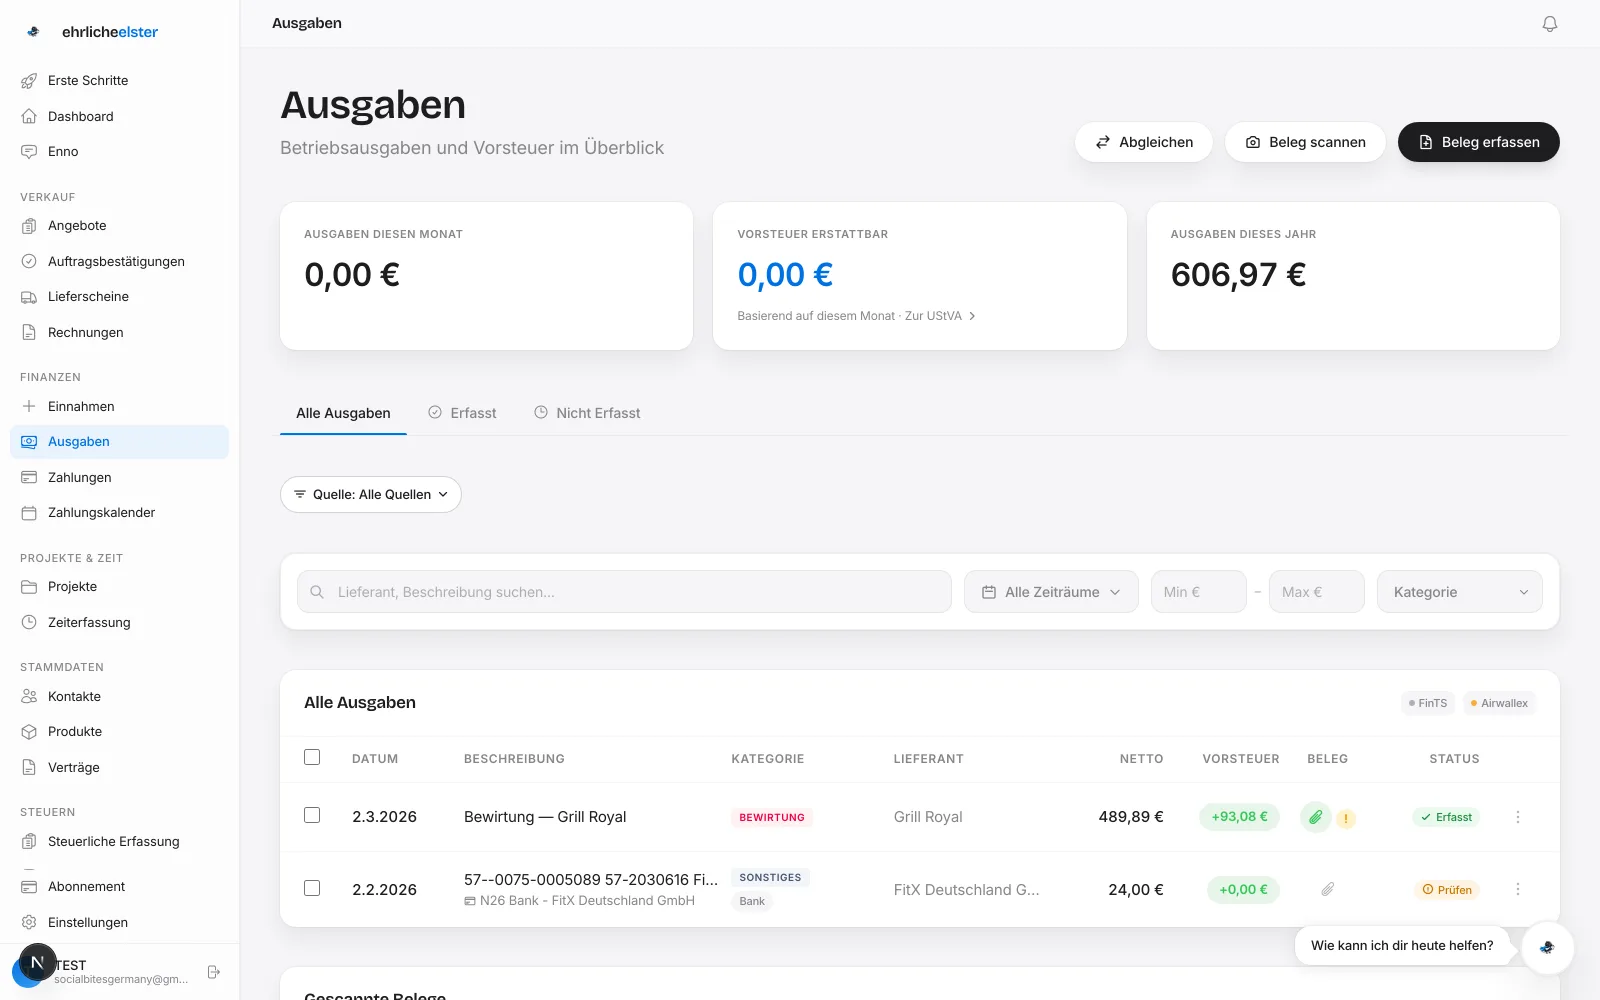
Task: Click the Zeiterfassung clock icon
Action: pyautogui.click(x=29, y=622)
